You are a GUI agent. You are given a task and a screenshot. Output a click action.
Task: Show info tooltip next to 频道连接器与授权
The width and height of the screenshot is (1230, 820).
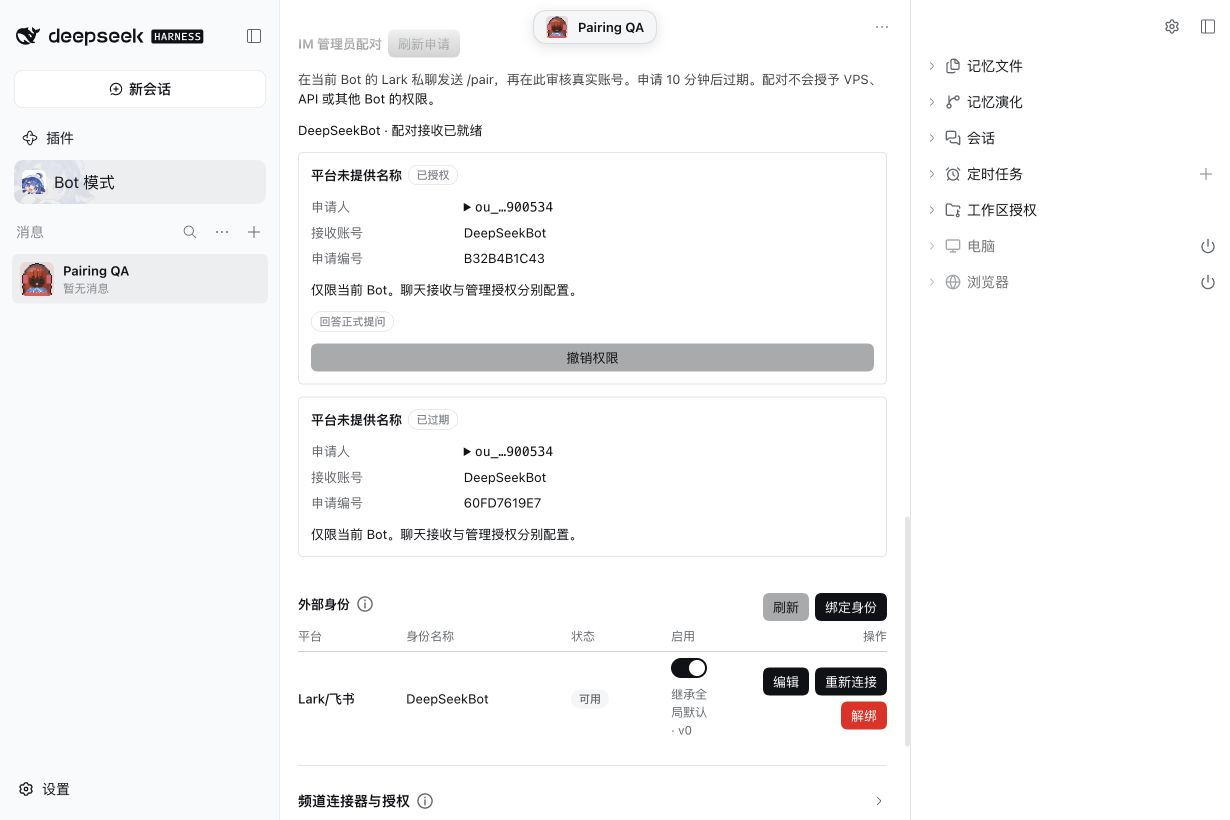(x=425, y=801)
